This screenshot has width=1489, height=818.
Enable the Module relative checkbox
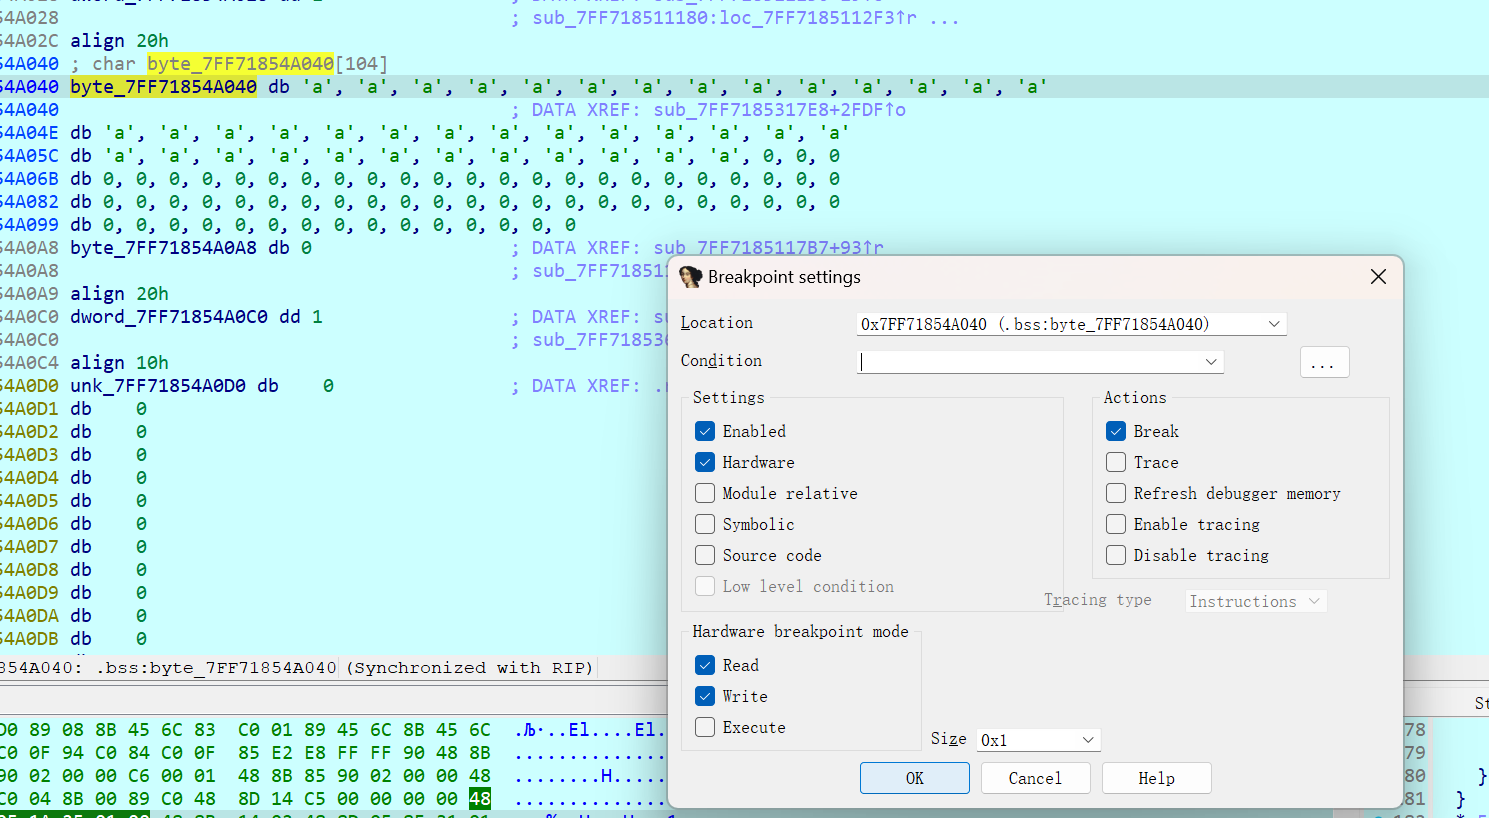[x=705, y=493]
